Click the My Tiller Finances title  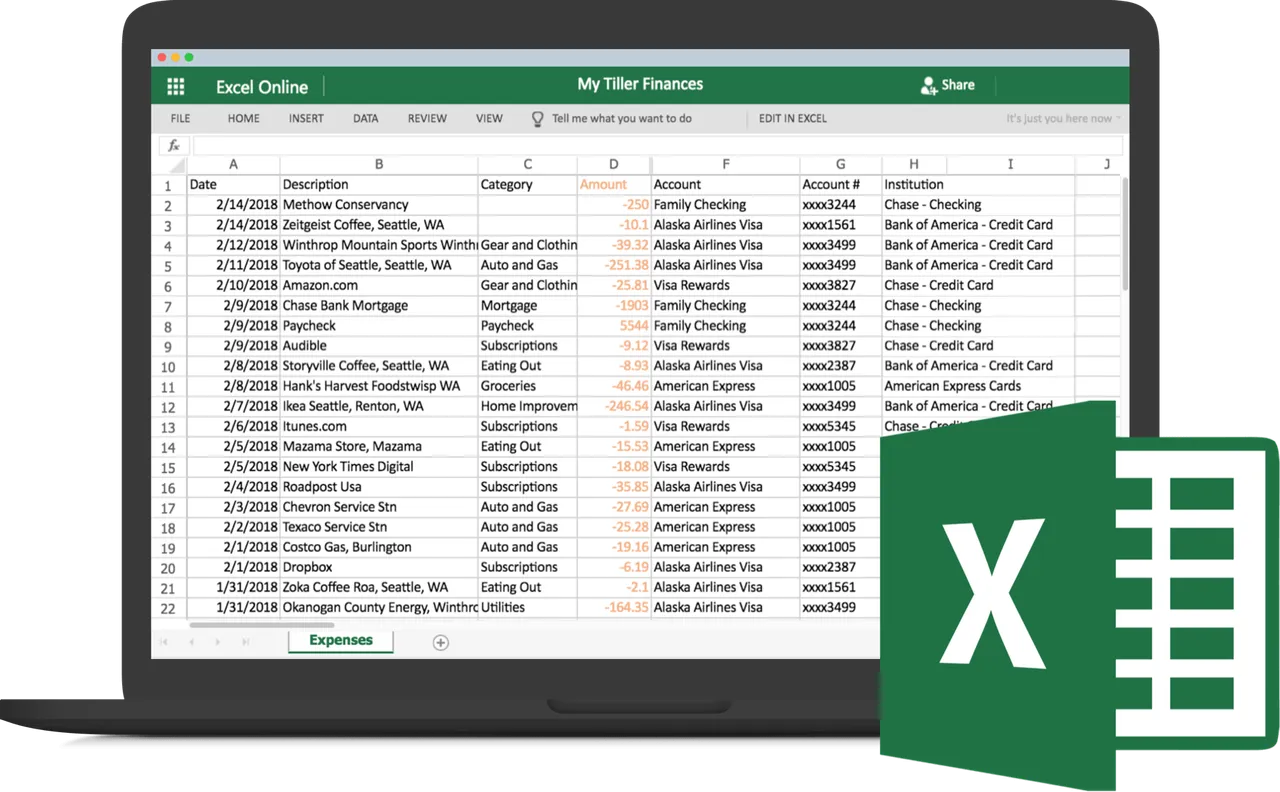[640, 84]
